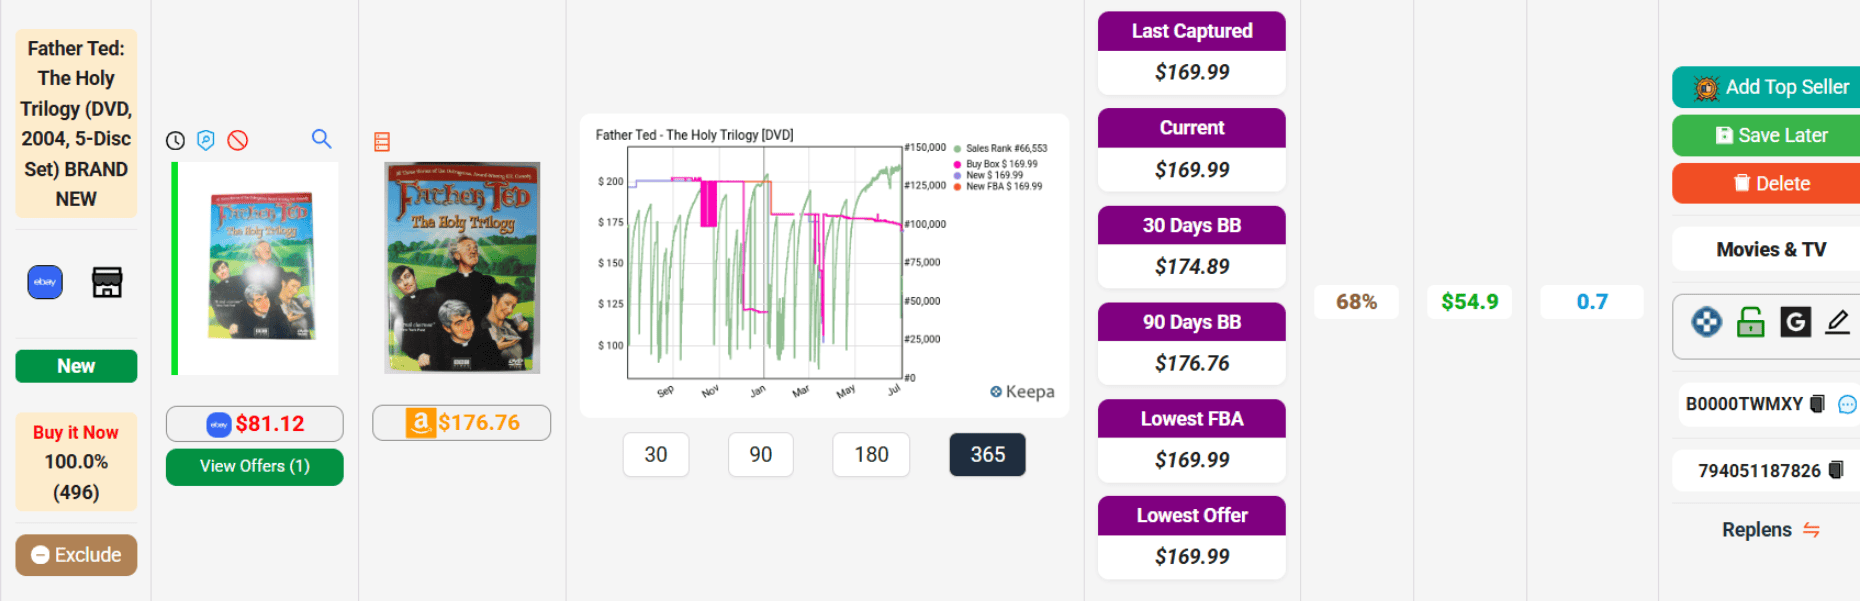Click the orange Replens swap arrows icon
Image resolution: width=1862 pixels, height=601 pixels.
pyautogui.click(x=1811, y=530)
